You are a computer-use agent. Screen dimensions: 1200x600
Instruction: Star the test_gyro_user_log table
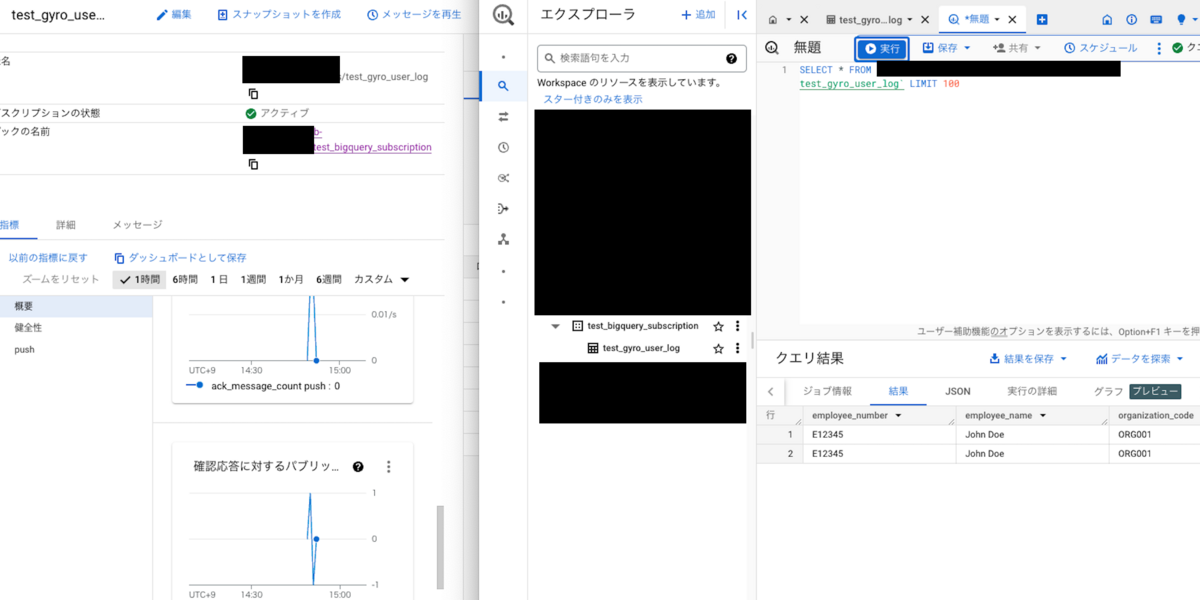click(718, 348)
